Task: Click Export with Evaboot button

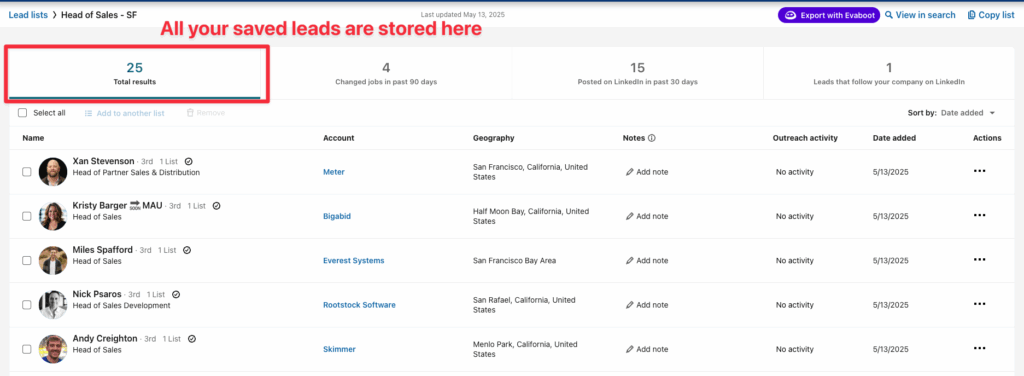Action: pos(829,15)
